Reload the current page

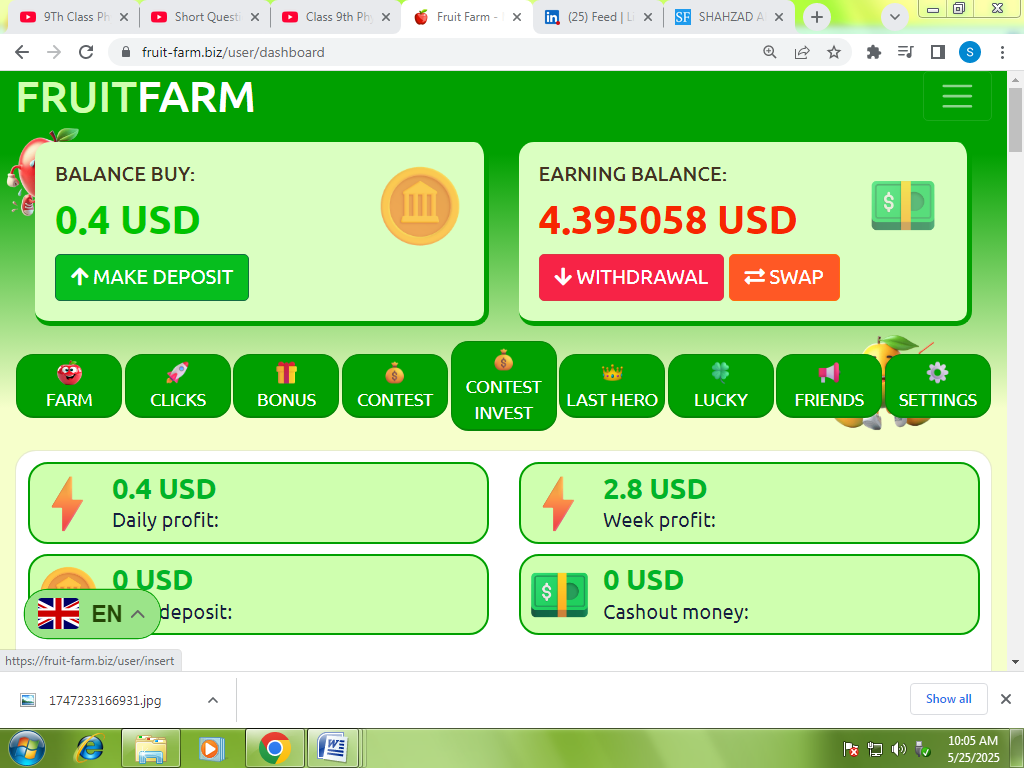tap(86, 52)
